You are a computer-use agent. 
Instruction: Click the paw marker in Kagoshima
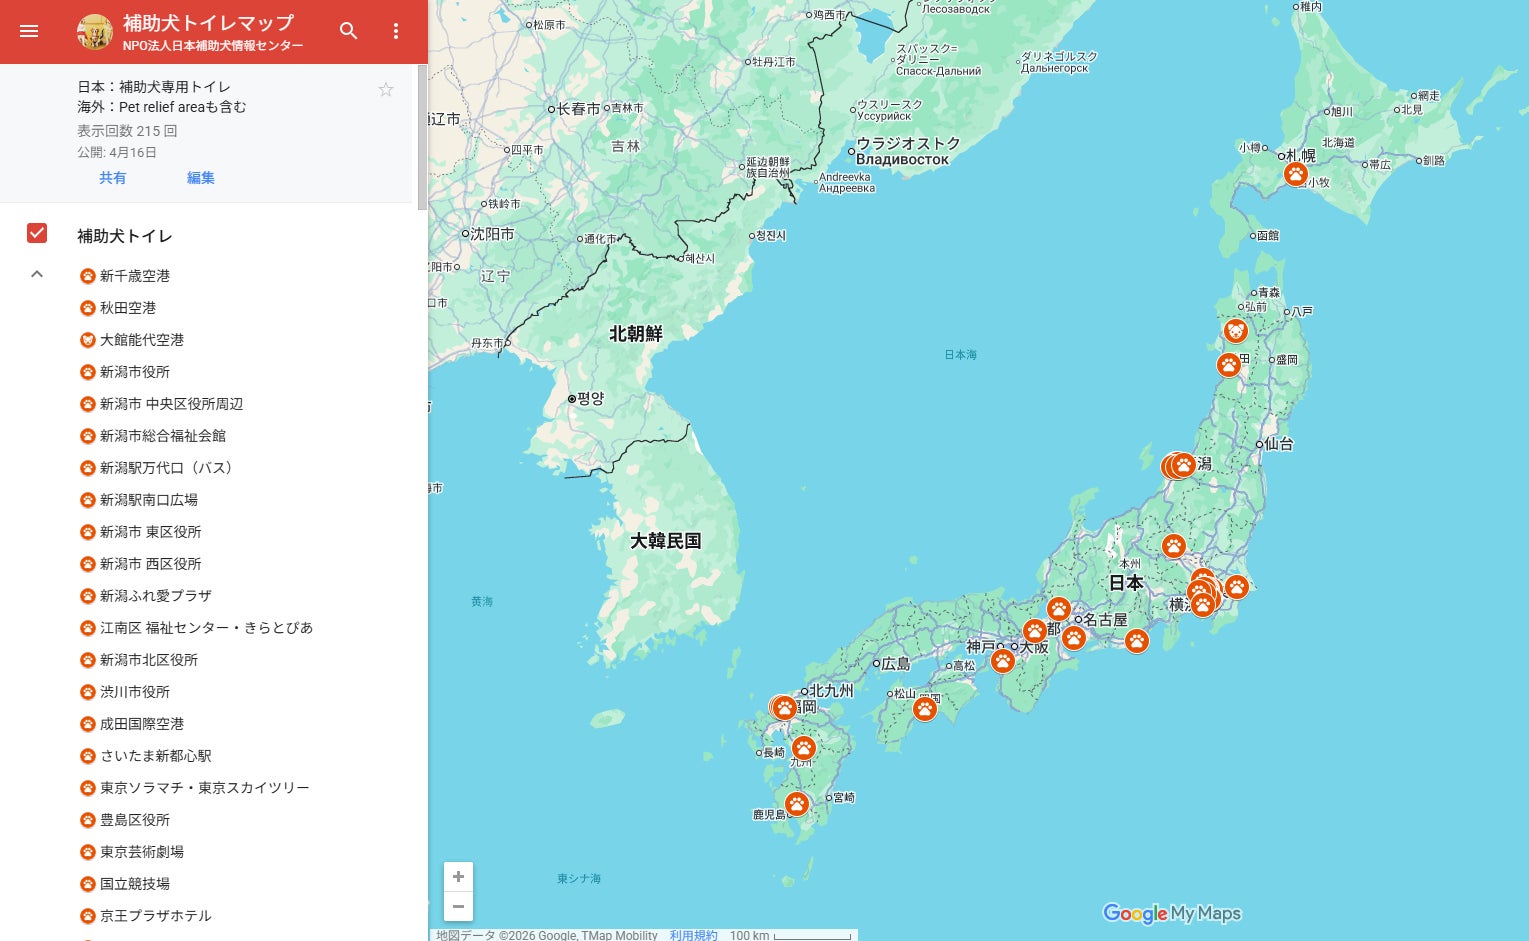point(796,804)
